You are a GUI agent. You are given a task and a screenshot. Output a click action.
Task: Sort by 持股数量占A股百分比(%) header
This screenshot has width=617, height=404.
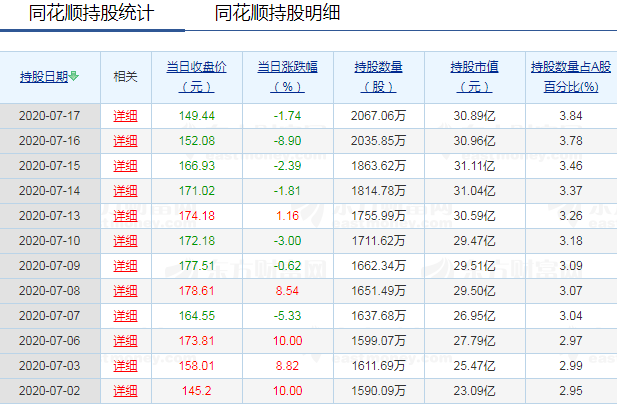[x=571, y=77]
